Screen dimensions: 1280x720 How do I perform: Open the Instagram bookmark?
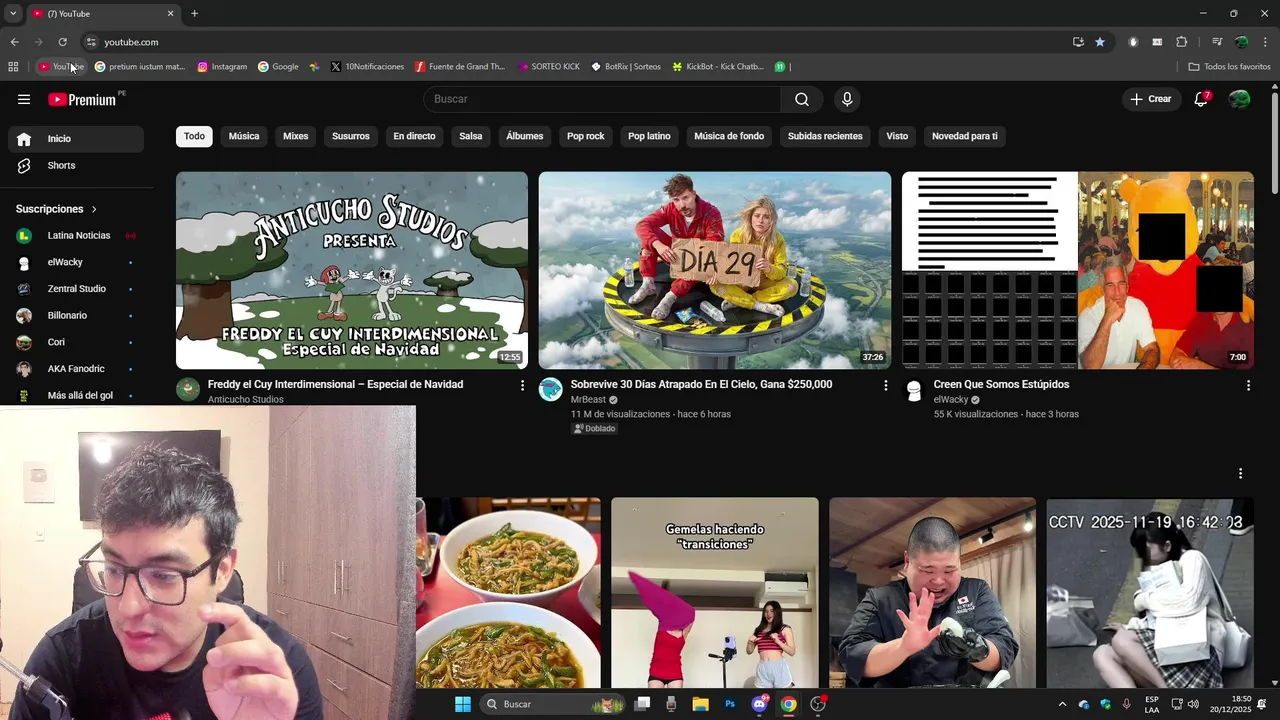(222, 67)
